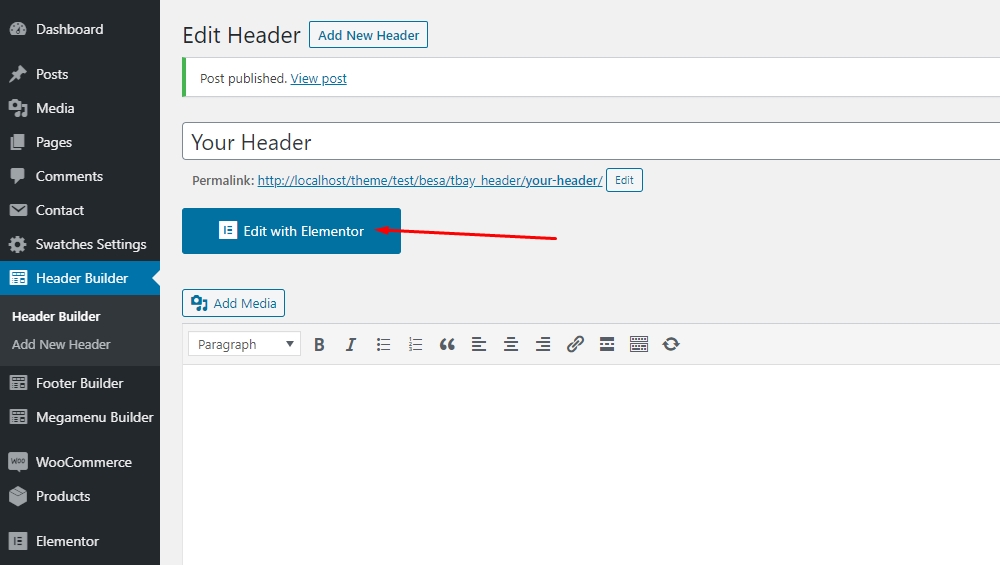The image size is (1000, 565).
Task: Expand the Footer Builder menu
Action: [x=79, y=383]
